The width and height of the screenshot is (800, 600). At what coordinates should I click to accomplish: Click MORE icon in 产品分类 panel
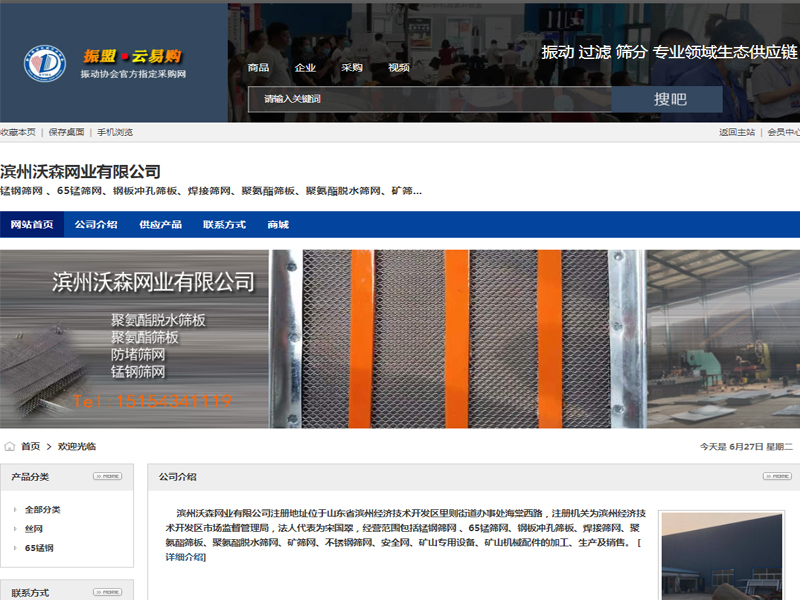(x=107, y=476)
